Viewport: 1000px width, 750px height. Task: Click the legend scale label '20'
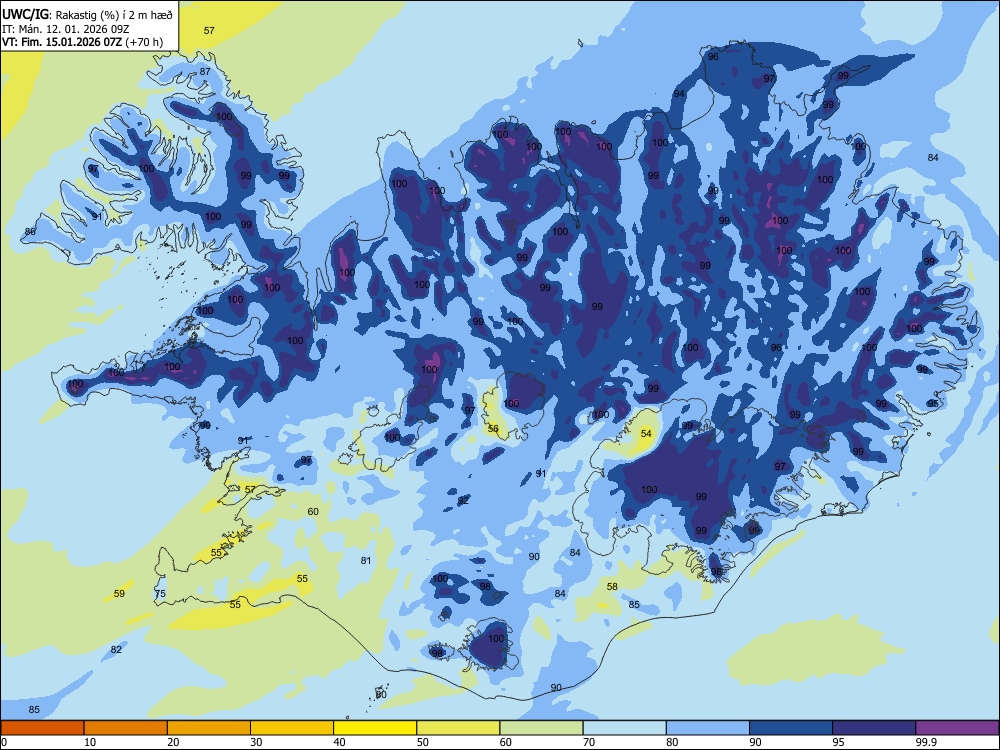click(x=173, y=742)
